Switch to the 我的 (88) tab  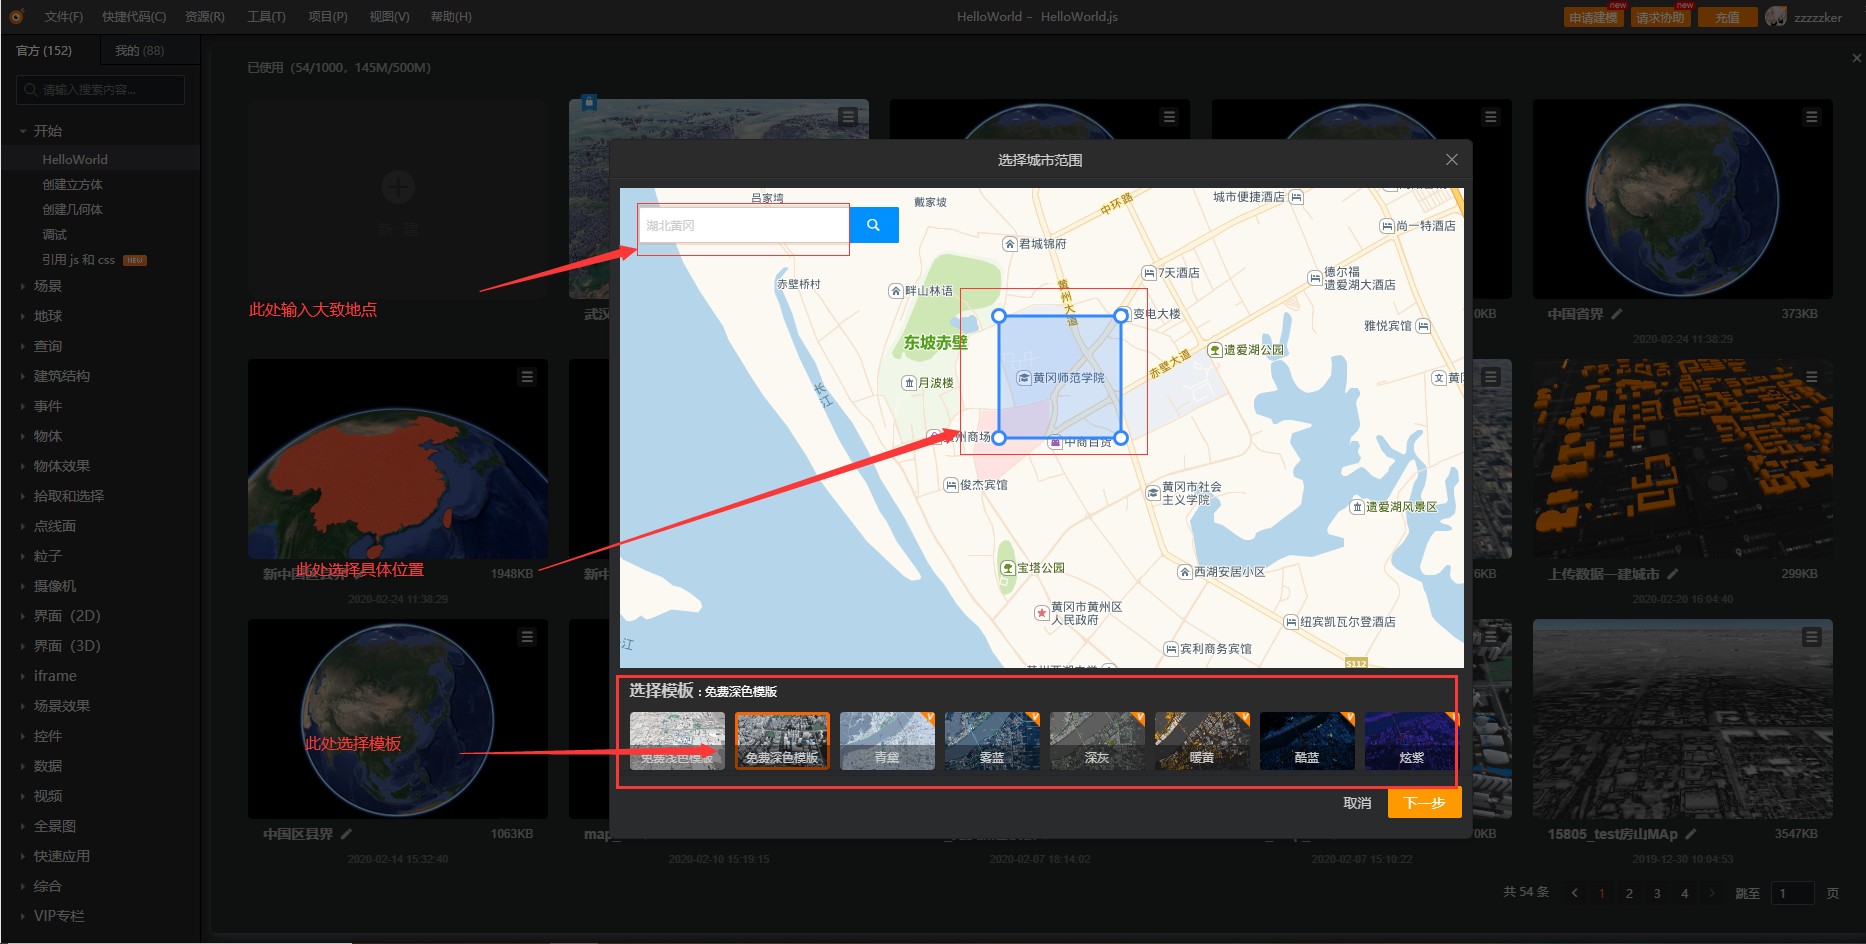(140, 50)
